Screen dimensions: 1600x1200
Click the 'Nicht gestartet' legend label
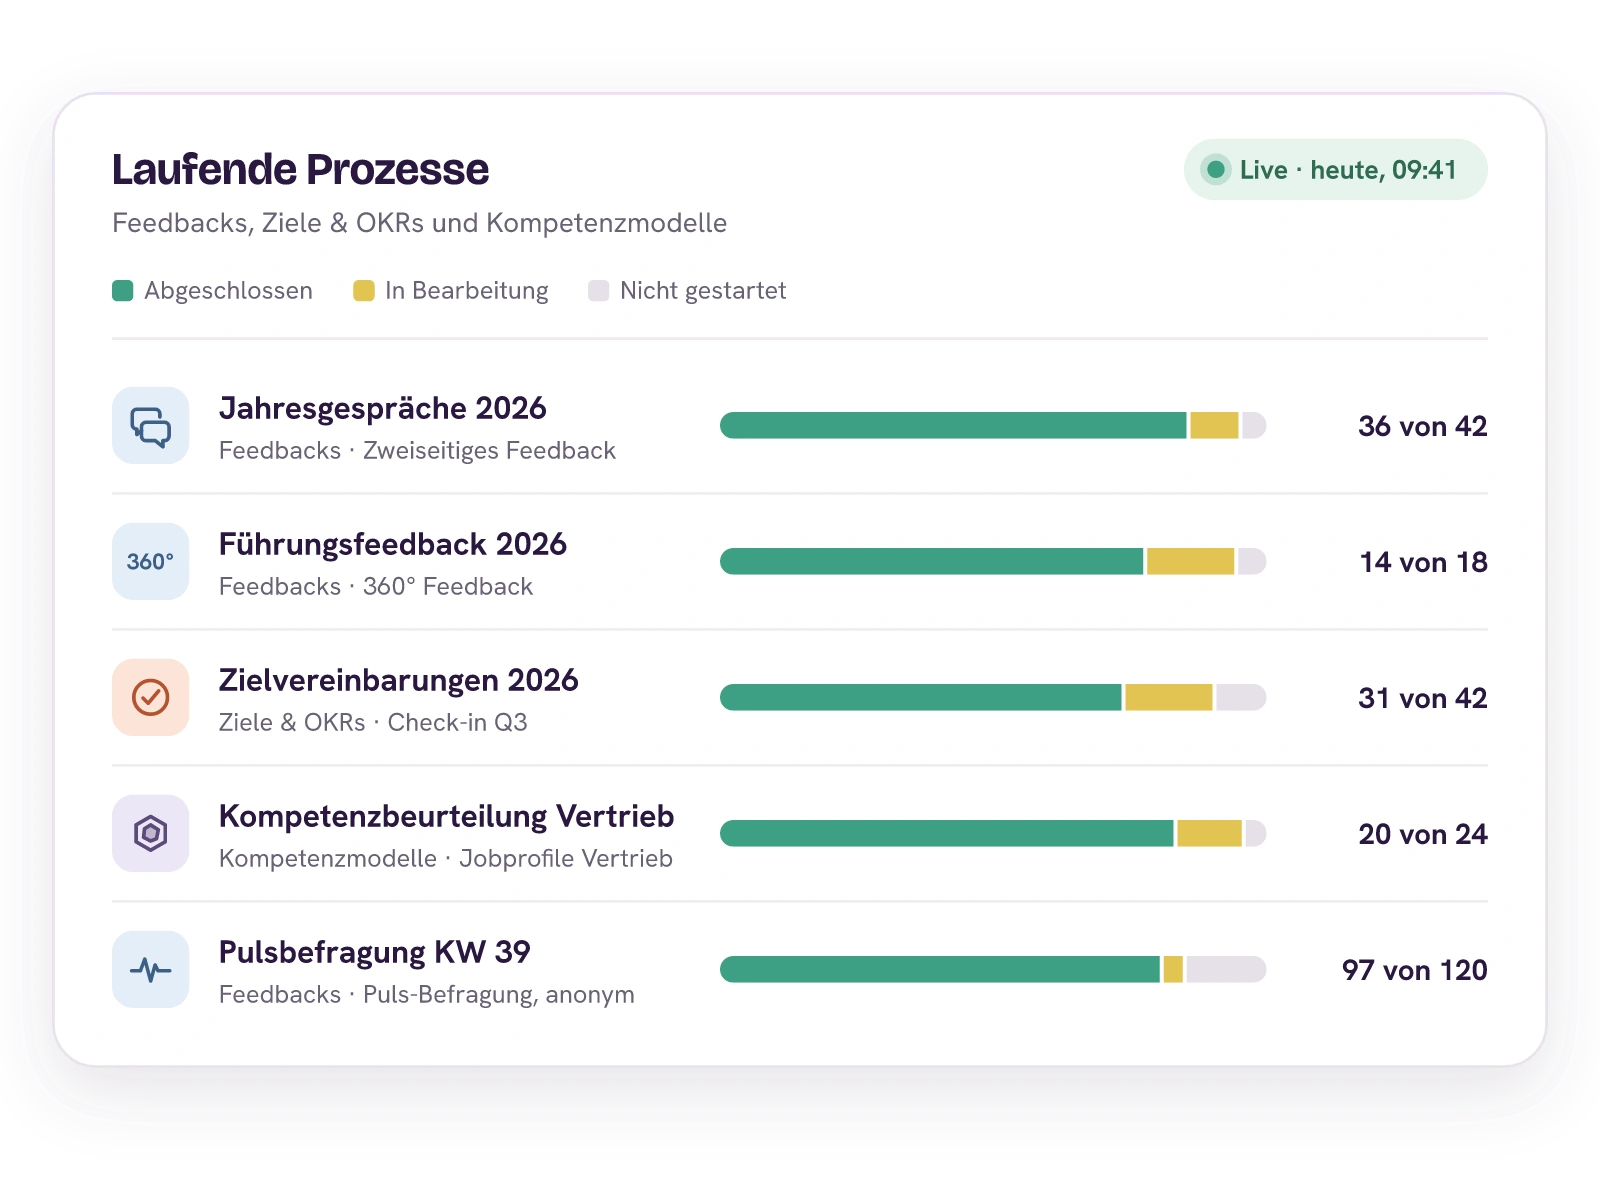(703, 291)
